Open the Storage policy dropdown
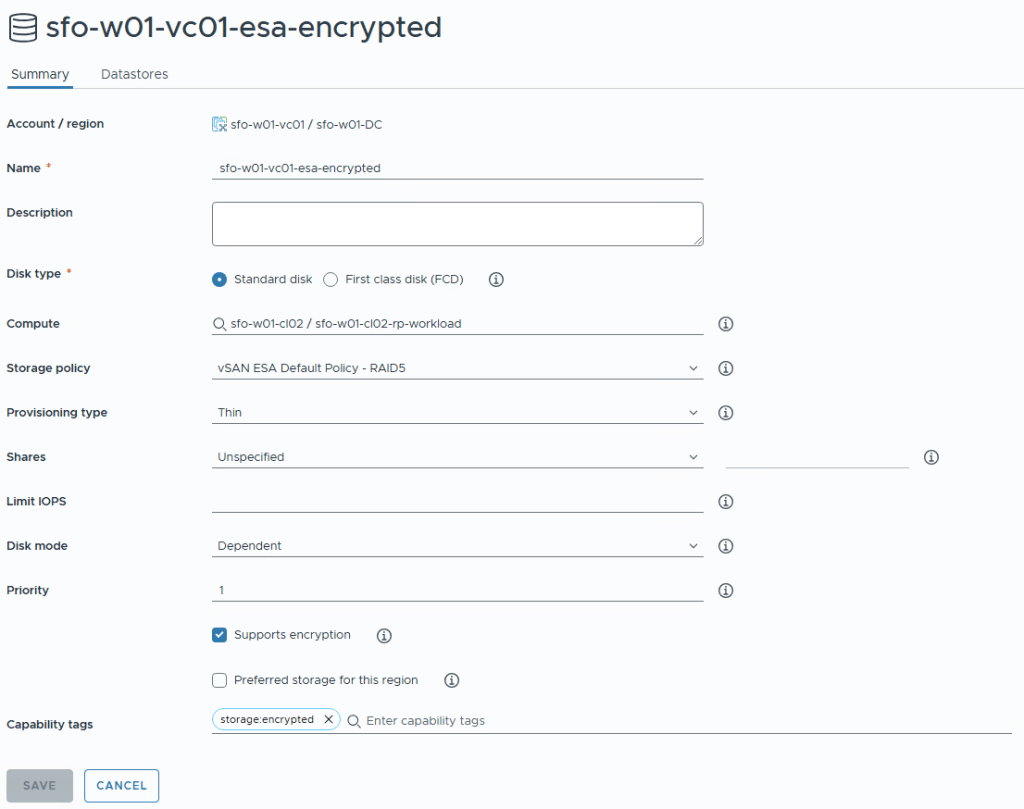Viewport: 1024px width, 809px height. click(x=457, y=368)
